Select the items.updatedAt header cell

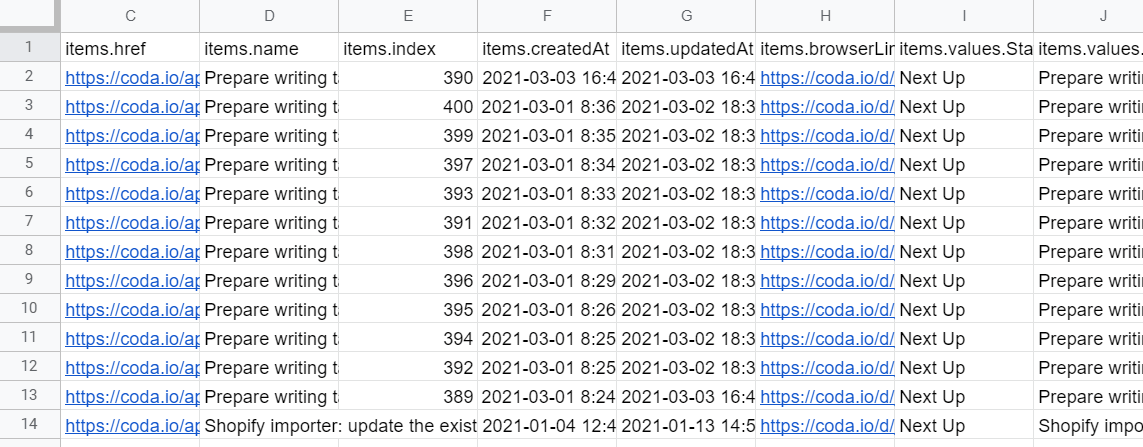686,48
